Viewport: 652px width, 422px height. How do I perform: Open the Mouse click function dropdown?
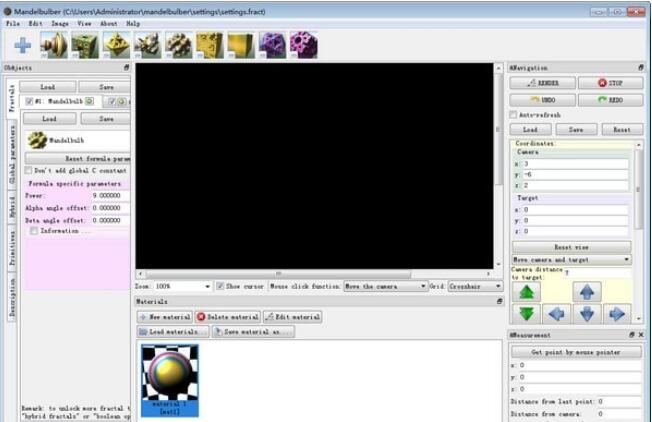coord(423,286)
